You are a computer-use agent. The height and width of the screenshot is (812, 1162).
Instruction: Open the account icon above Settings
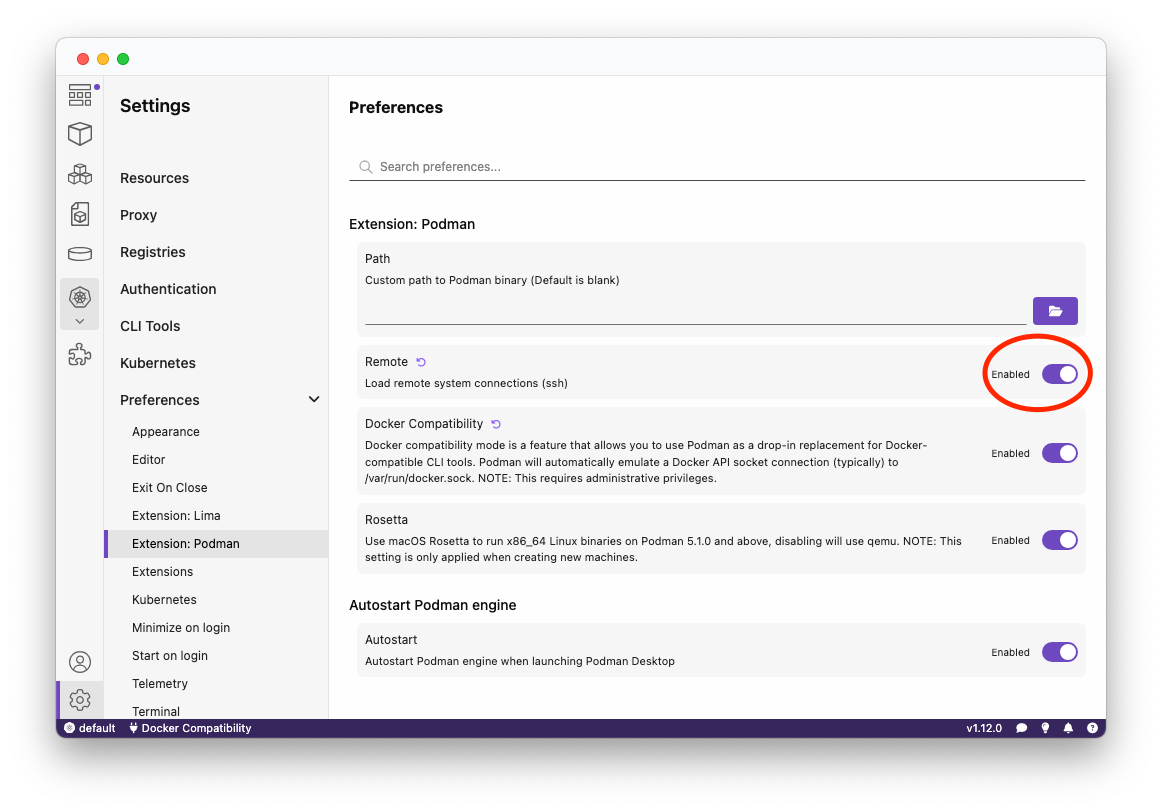coord(80,661)
